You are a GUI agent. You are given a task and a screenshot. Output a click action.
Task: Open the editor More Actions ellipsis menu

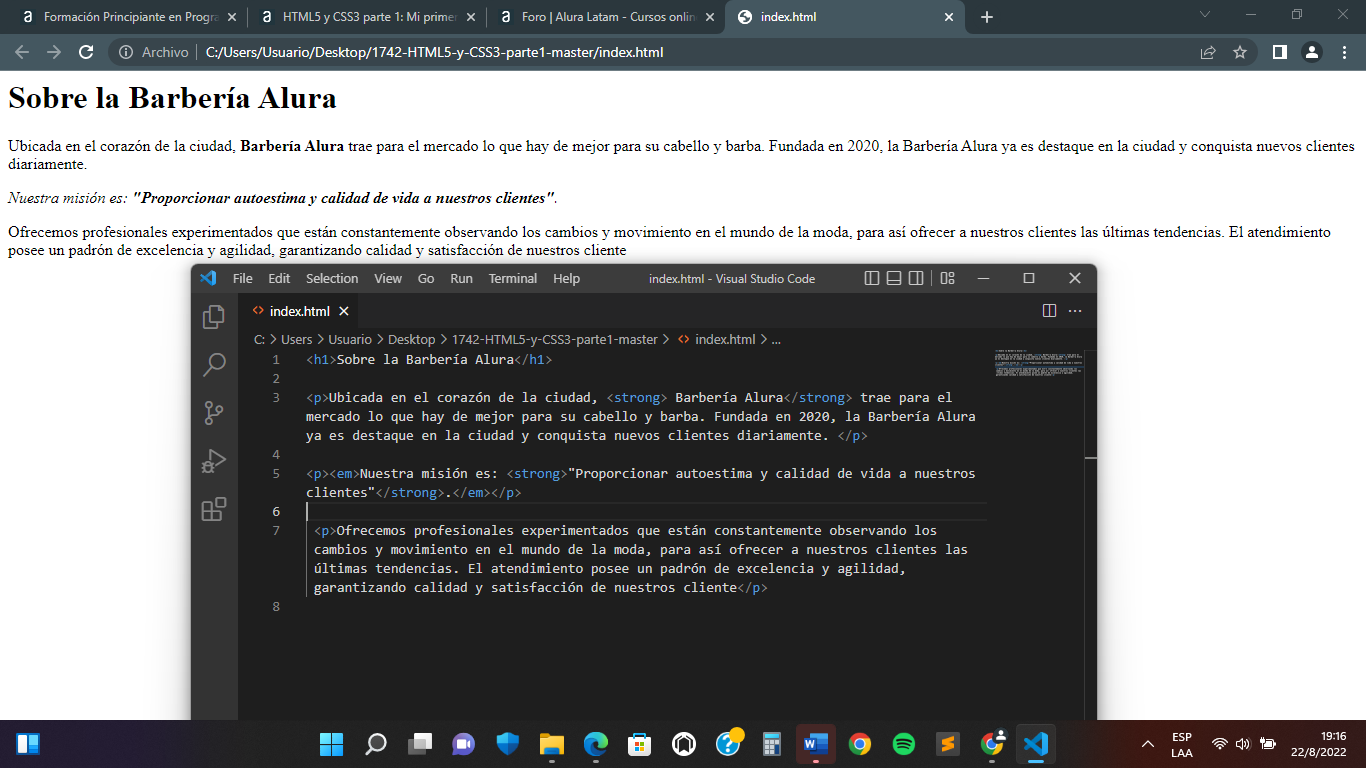[x=1075, y=311]
